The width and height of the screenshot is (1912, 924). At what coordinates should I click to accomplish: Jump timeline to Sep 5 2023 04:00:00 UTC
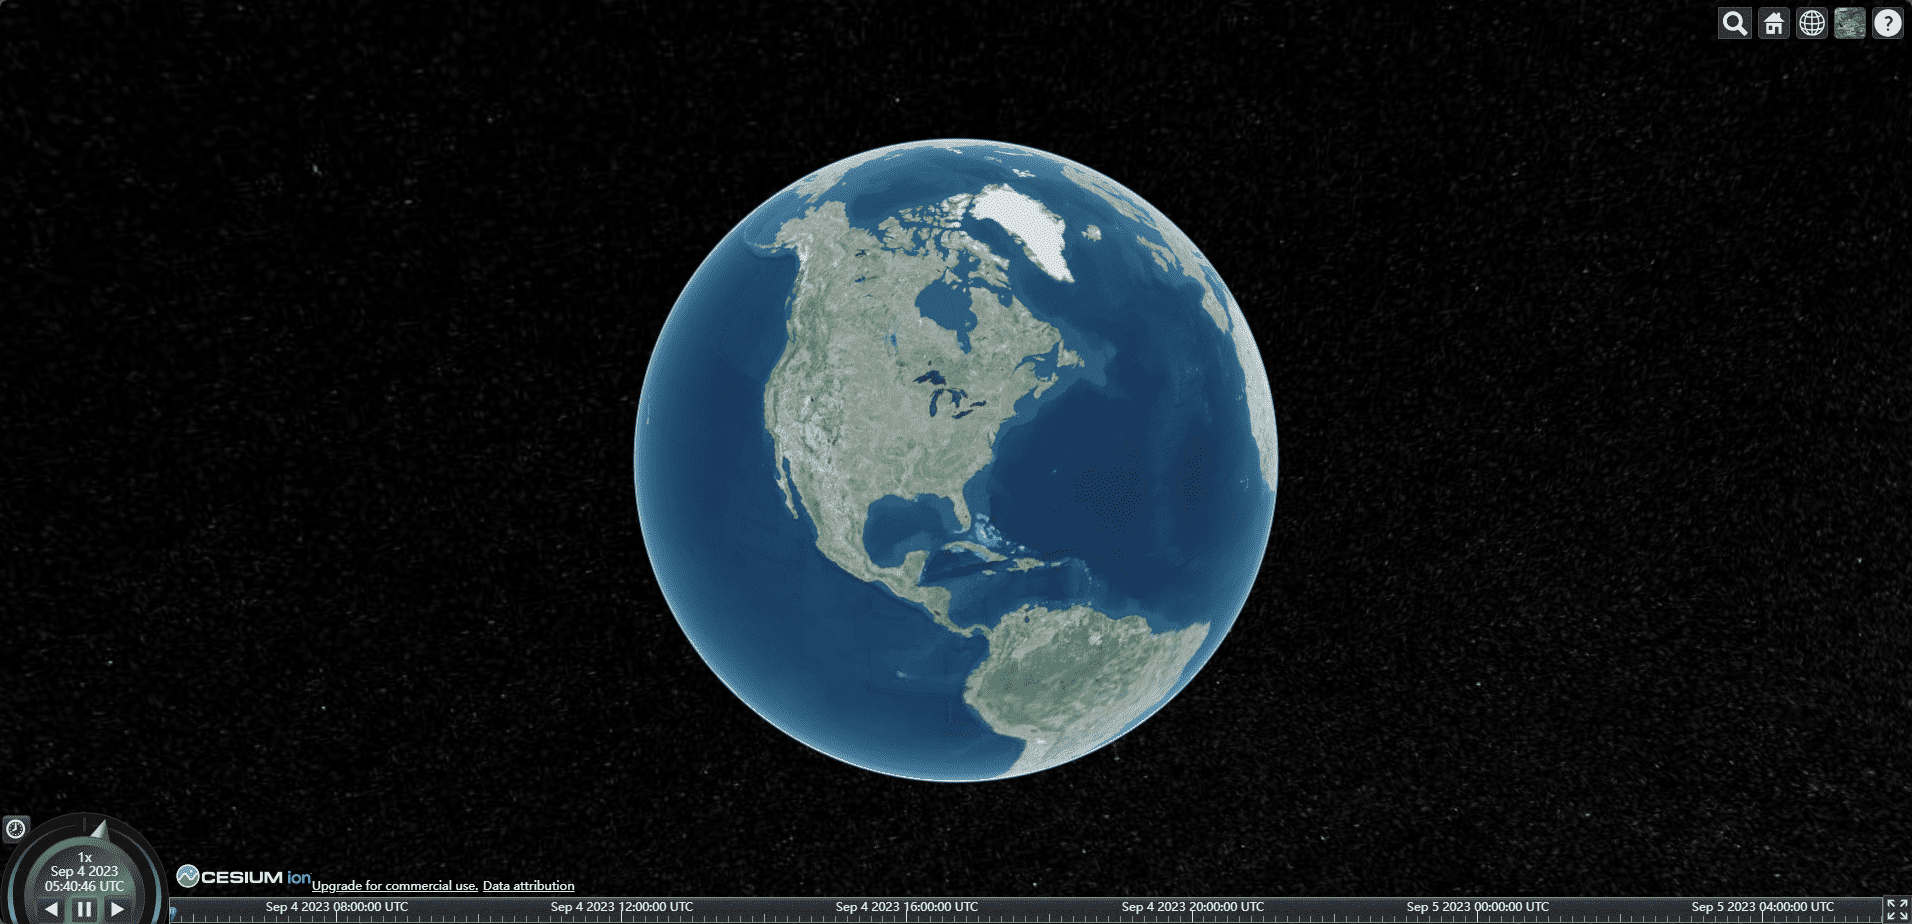click(x=1762, y=907)
